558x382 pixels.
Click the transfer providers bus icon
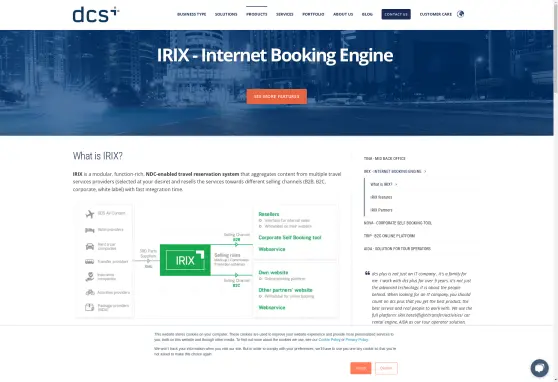tap(90, 262)
